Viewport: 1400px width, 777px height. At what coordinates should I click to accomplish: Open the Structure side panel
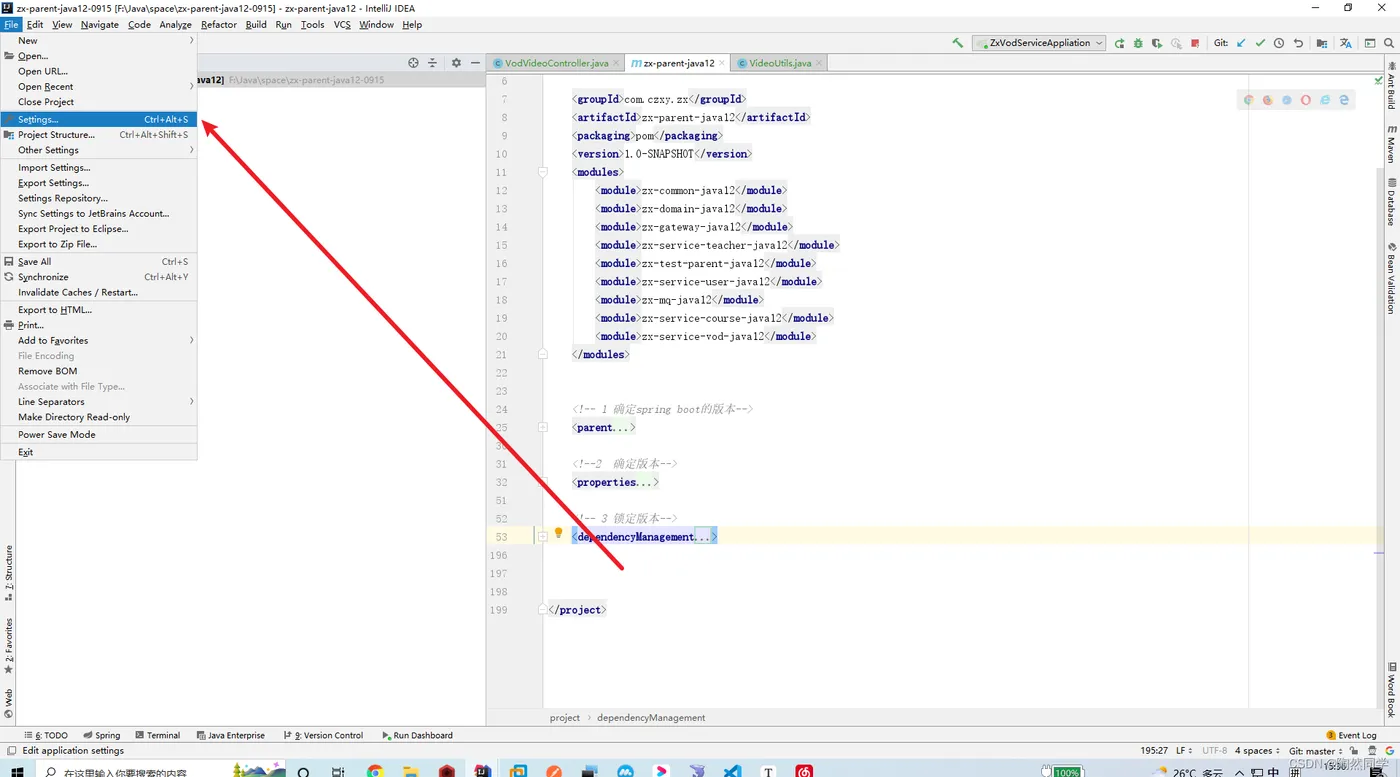point(9,573)
